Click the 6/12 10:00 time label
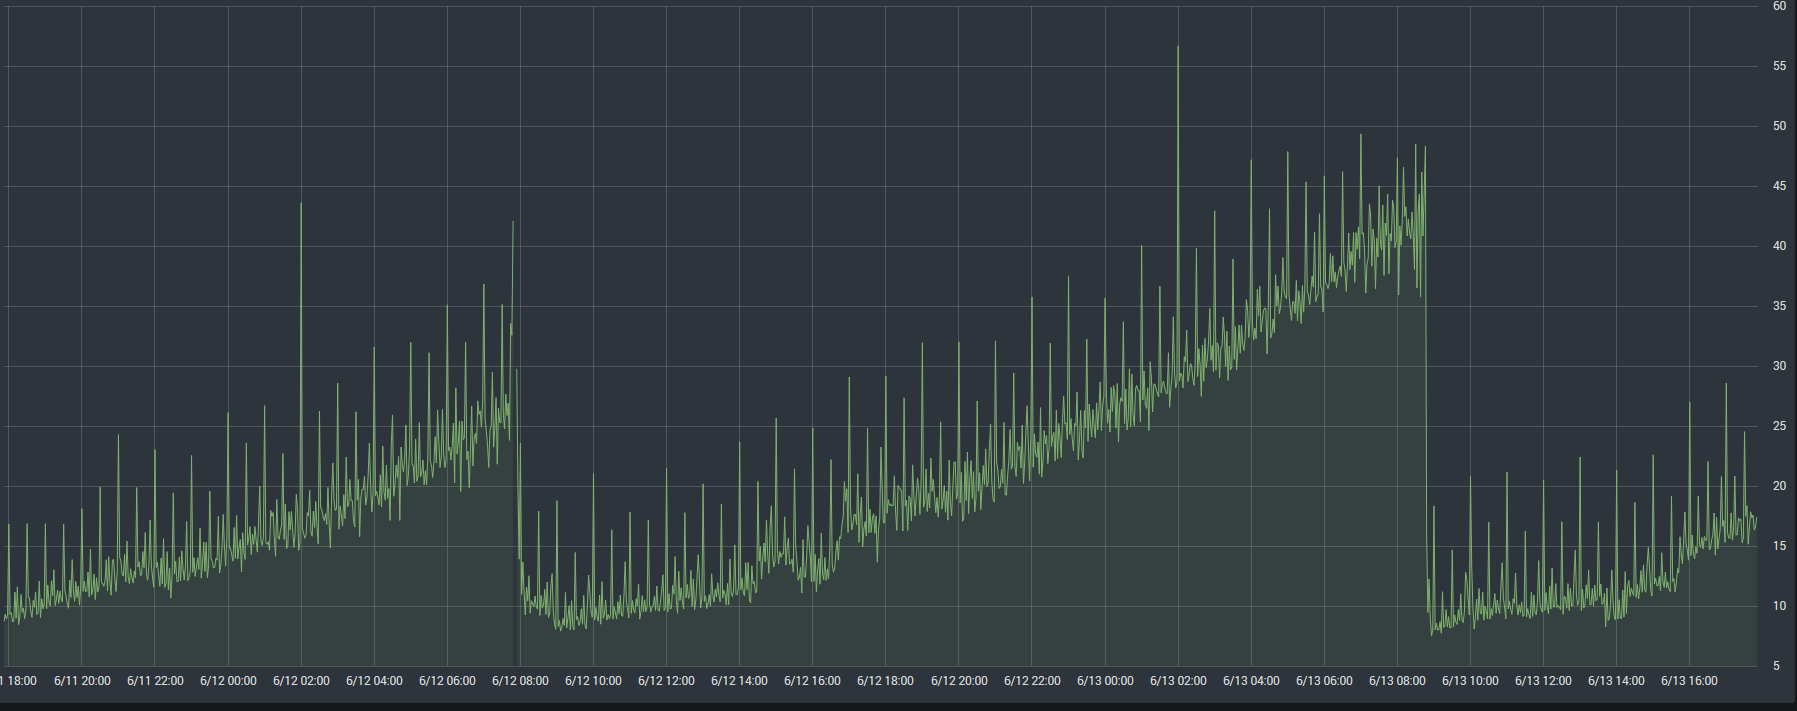 click(x=593, y=681)
